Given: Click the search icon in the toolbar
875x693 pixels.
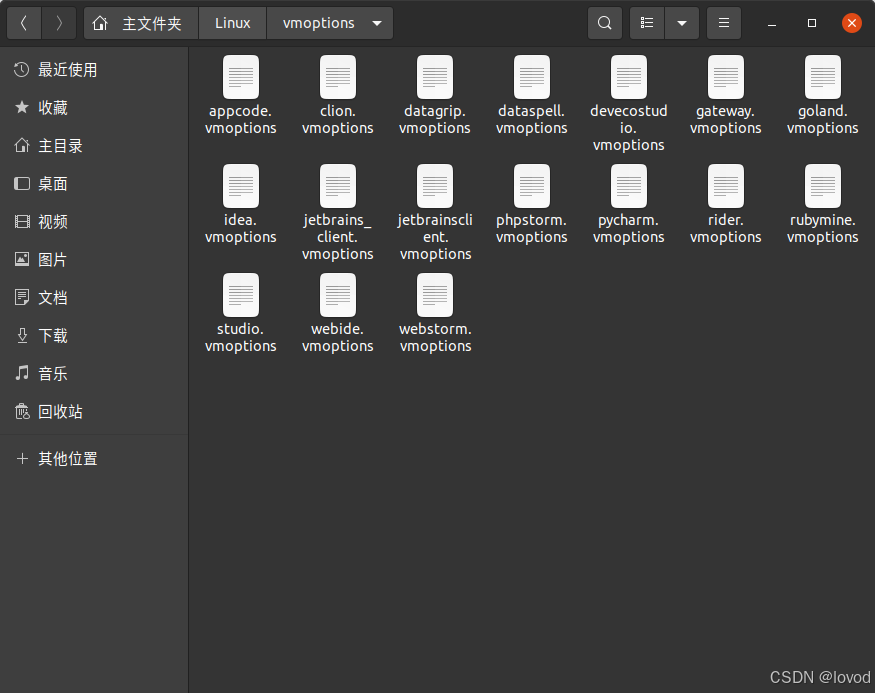Looking at the screenshot, I should pyautogui.click(x=604, y=22).
